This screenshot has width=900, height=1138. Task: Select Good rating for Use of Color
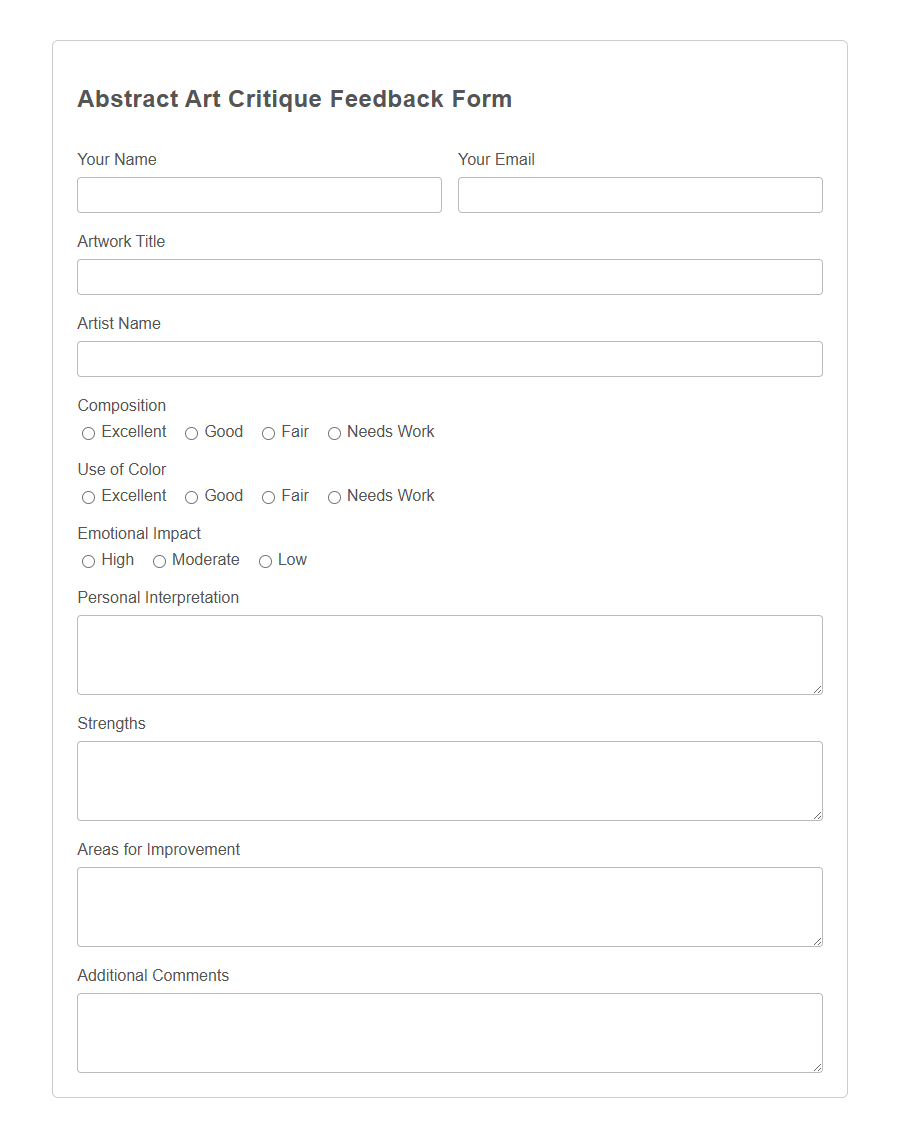(x=191, y=497)
